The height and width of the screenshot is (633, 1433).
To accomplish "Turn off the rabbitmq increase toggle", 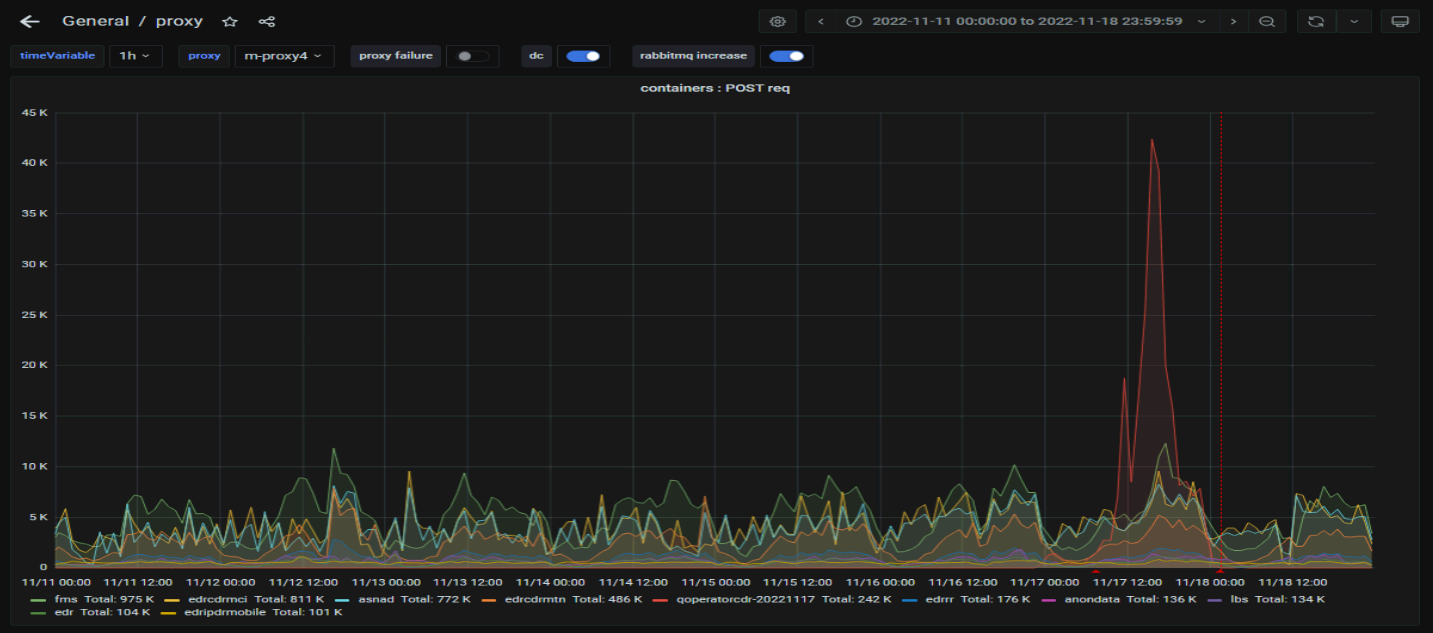I will coord(786,56).
